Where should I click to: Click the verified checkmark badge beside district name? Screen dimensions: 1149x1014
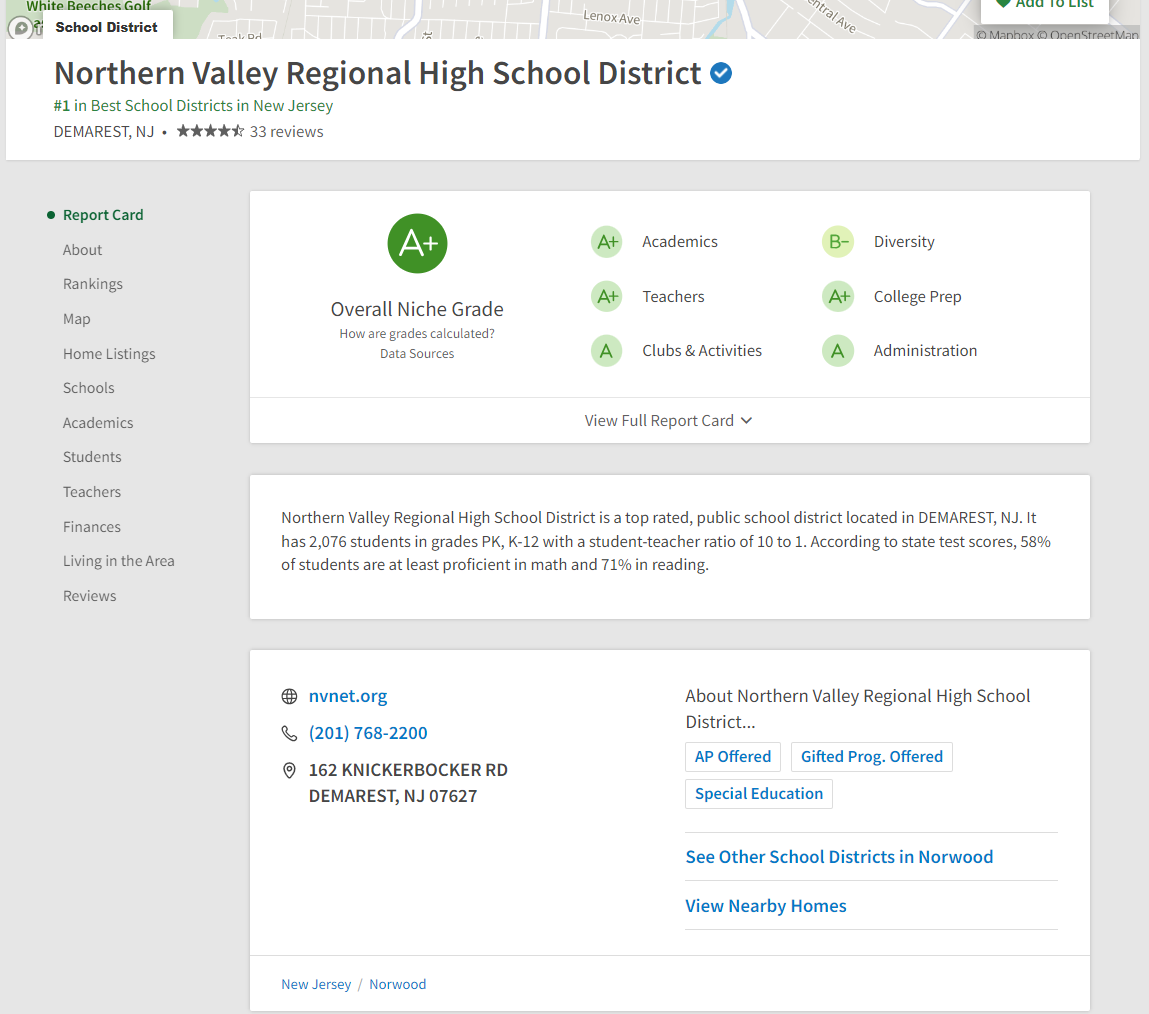(721, 73)
